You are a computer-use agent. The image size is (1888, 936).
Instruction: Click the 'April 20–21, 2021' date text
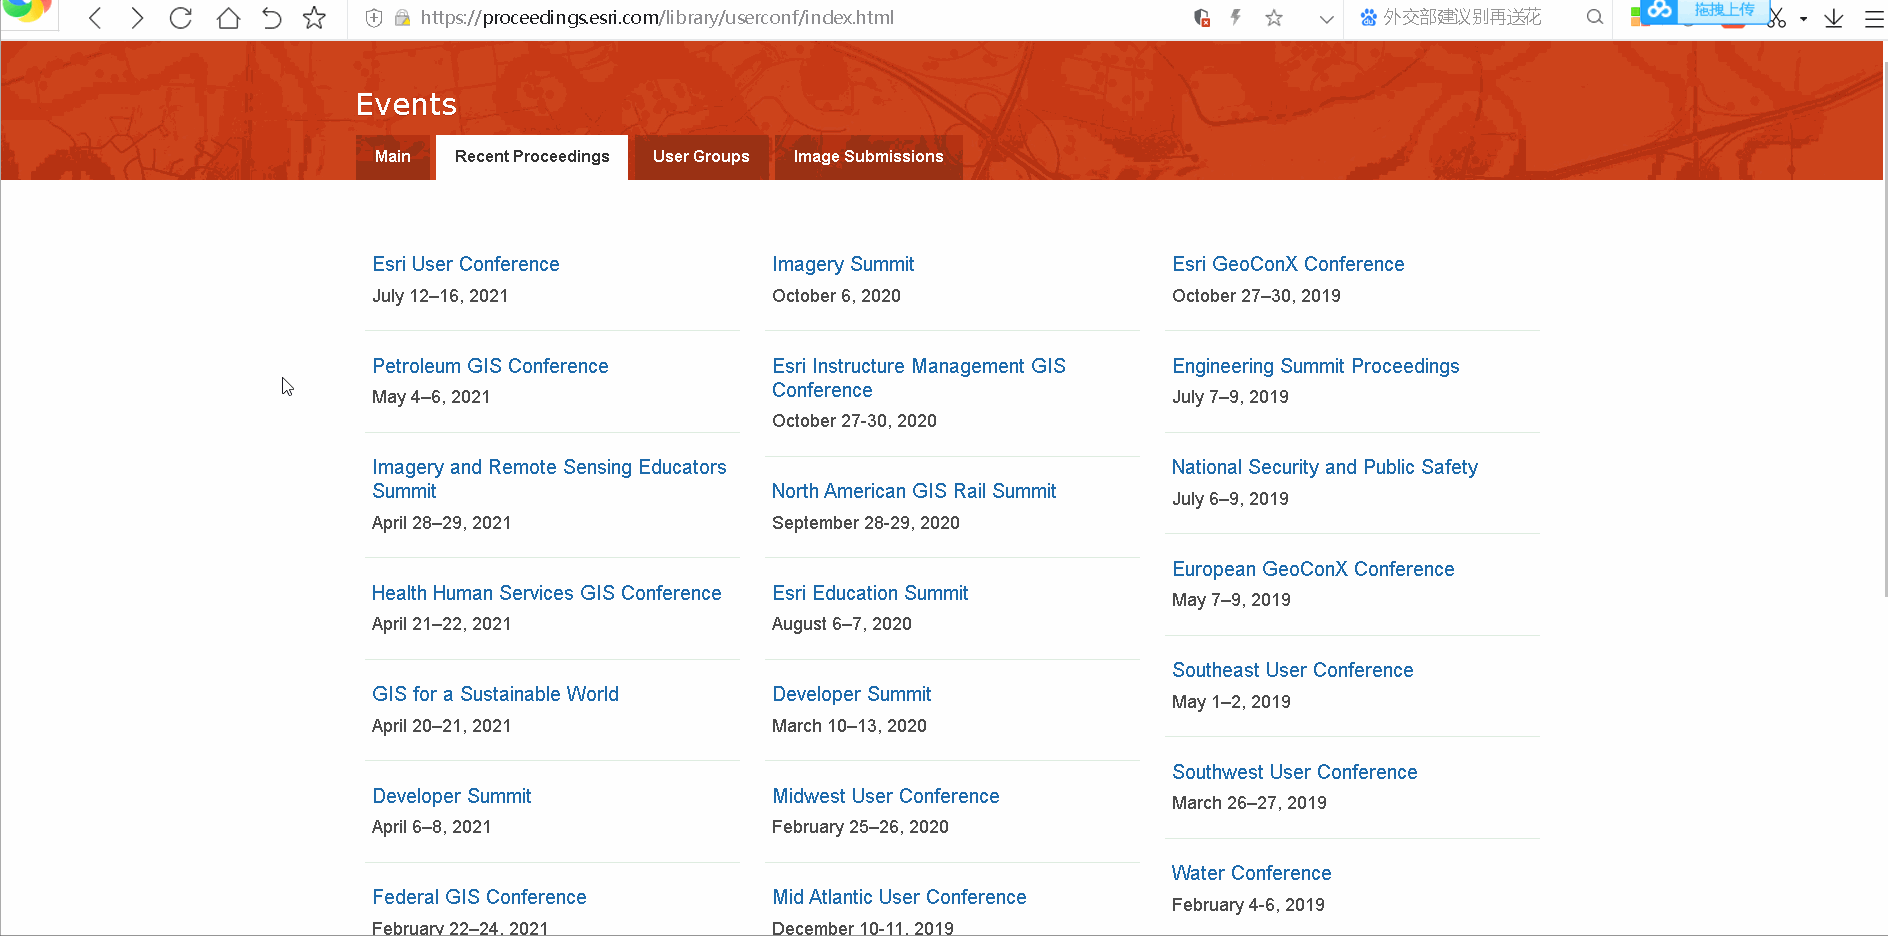pos(441,726)
